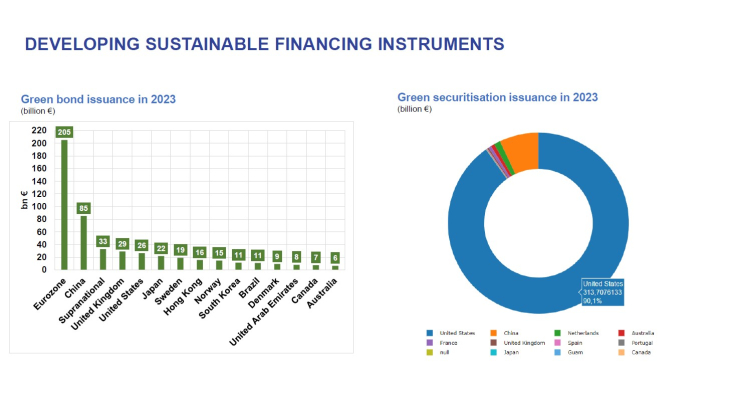
Task: Click the brown United Kingdom legend swatch
Action: click(x=493, y=343)
